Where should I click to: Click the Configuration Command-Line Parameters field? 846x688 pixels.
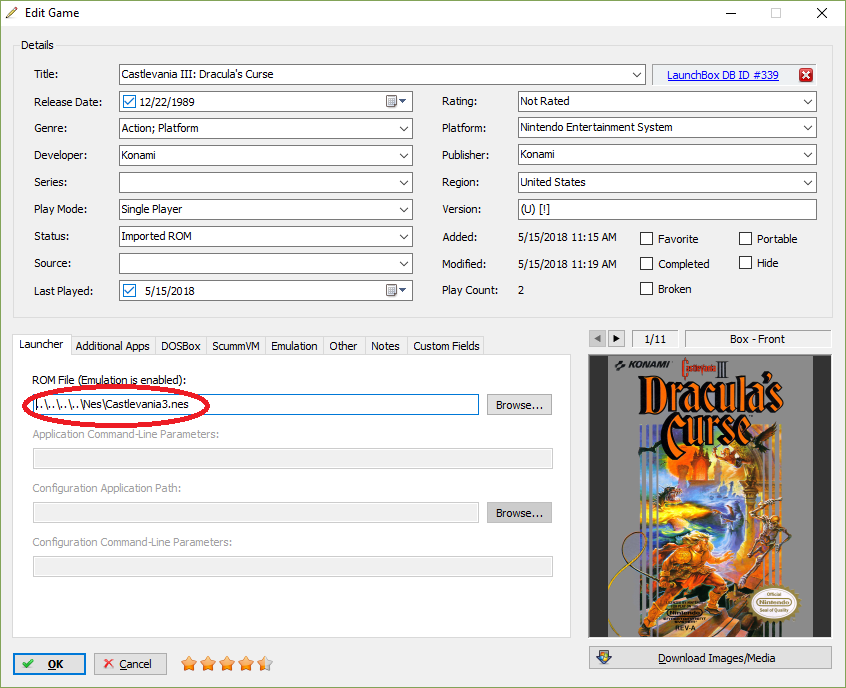292,567
